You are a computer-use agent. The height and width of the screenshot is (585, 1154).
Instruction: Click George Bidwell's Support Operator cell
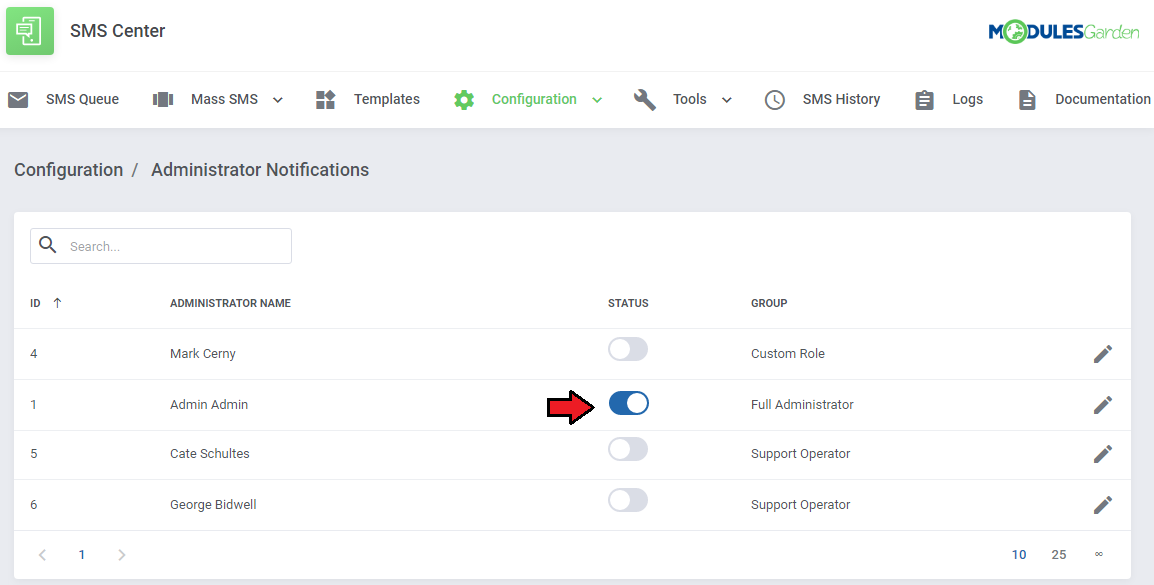coord(801,505)
